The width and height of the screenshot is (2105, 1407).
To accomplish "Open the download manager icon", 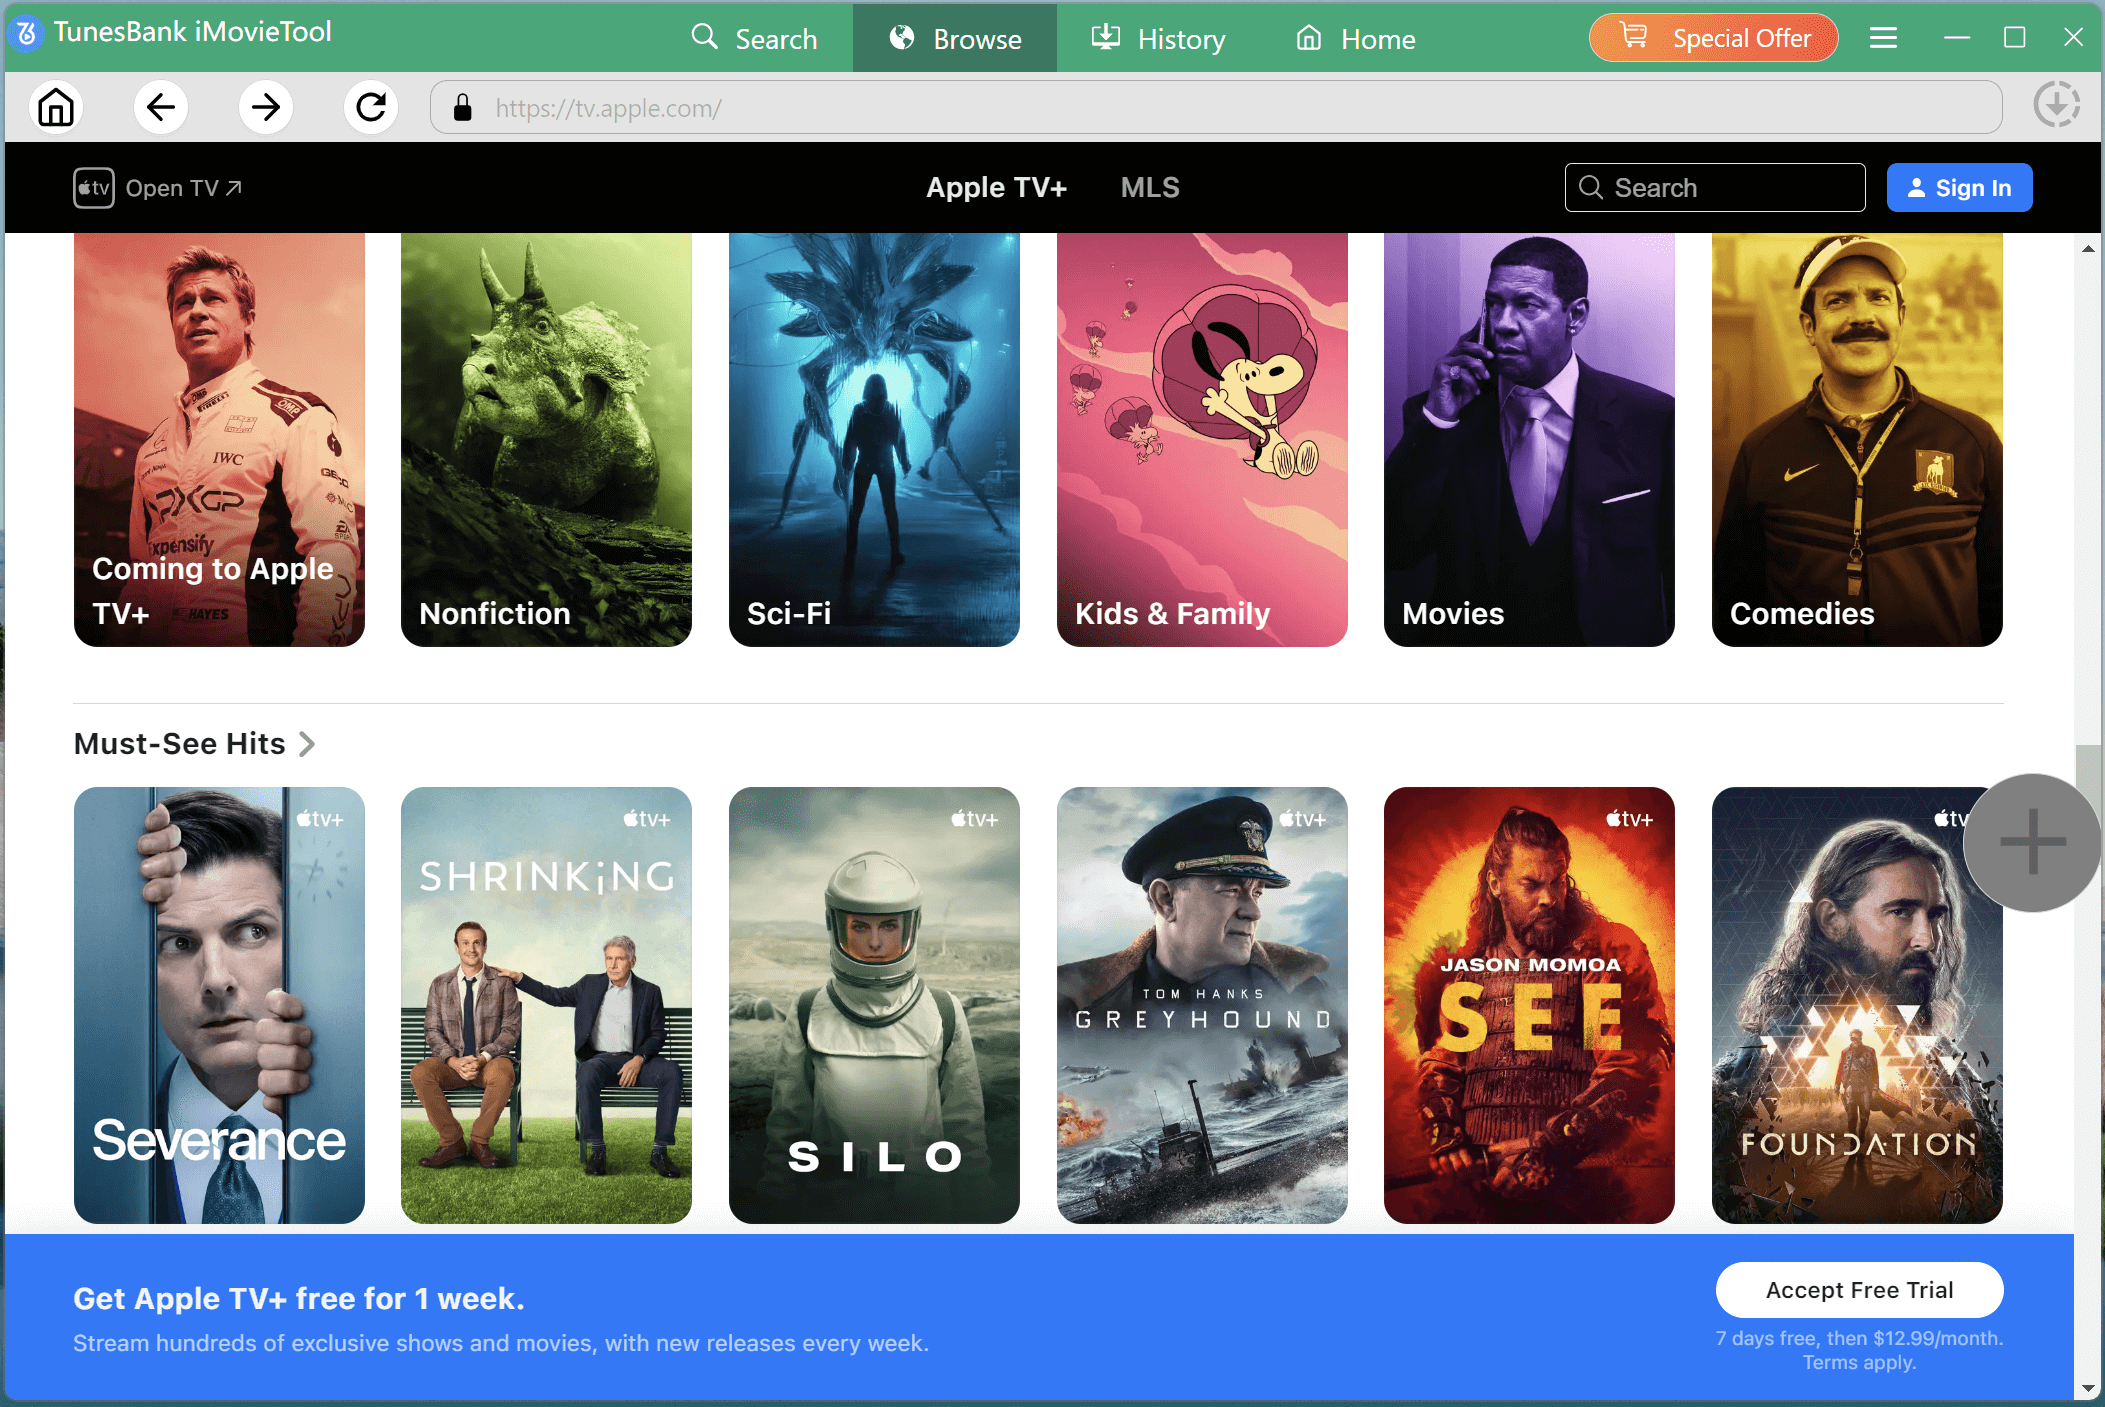I will click(x=2057, y=104).
